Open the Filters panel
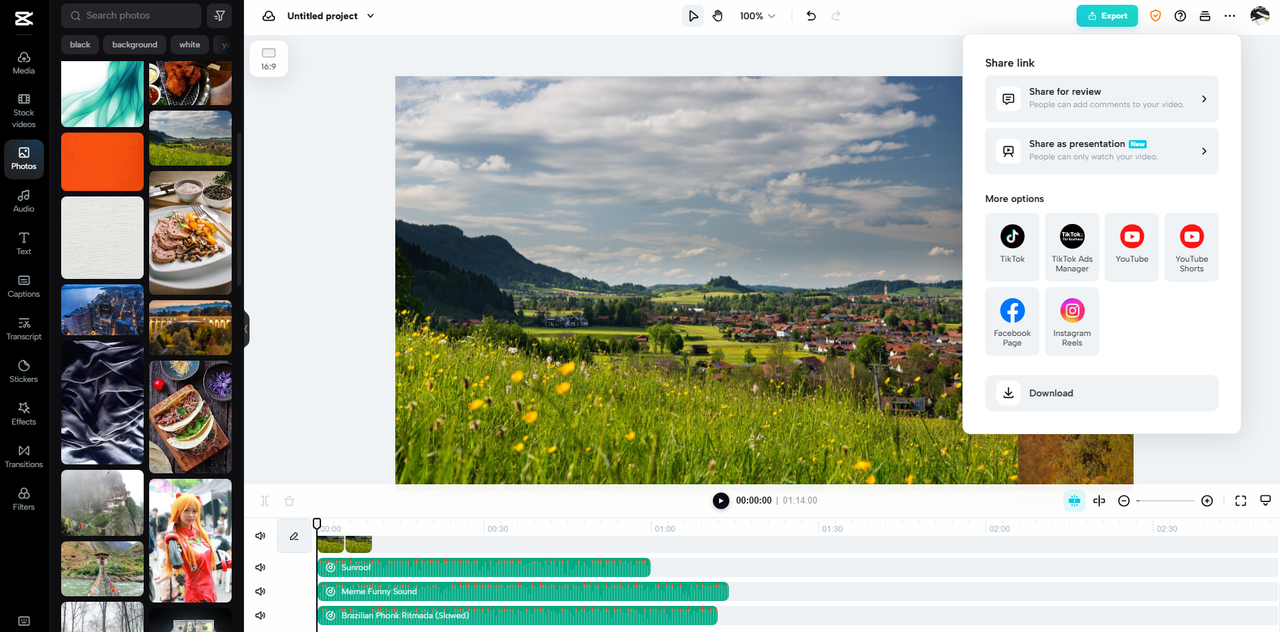1280x632 pixels. click(24, 498)
